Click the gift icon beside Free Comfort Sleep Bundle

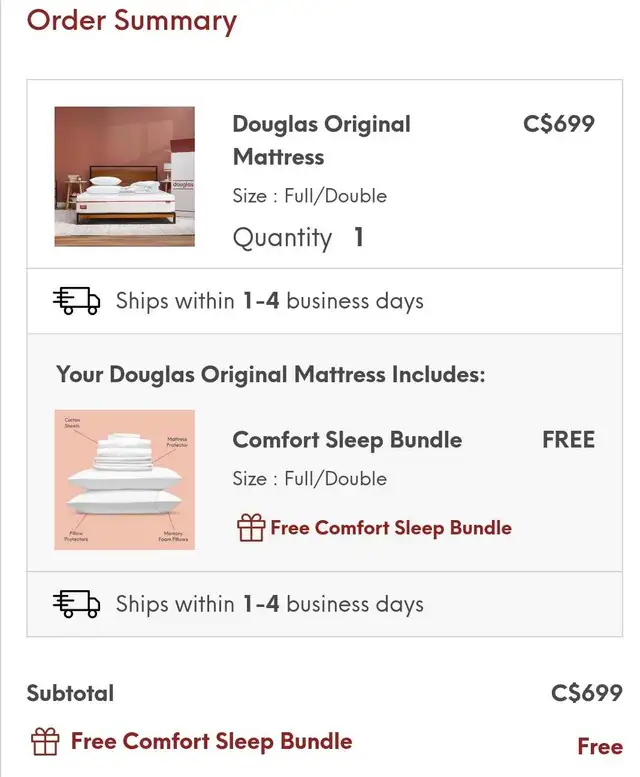251,527
